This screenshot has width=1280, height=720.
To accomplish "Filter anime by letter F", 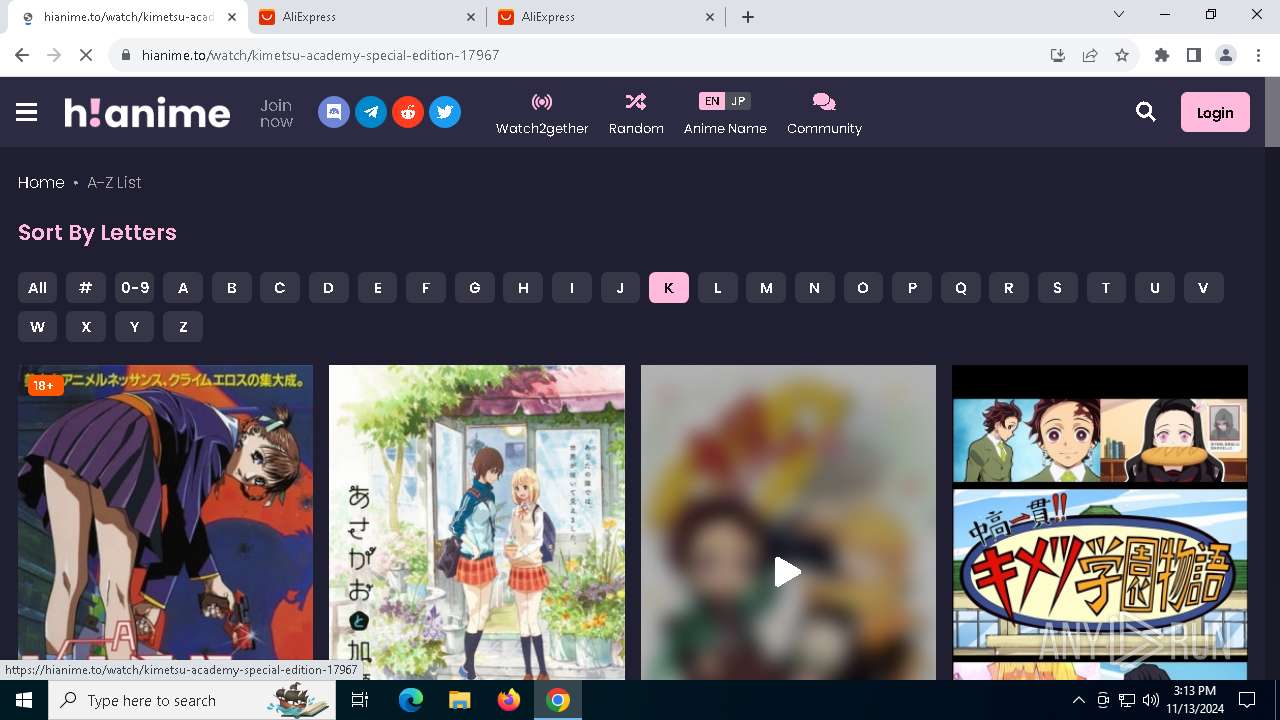I will (x=426, y=288).
